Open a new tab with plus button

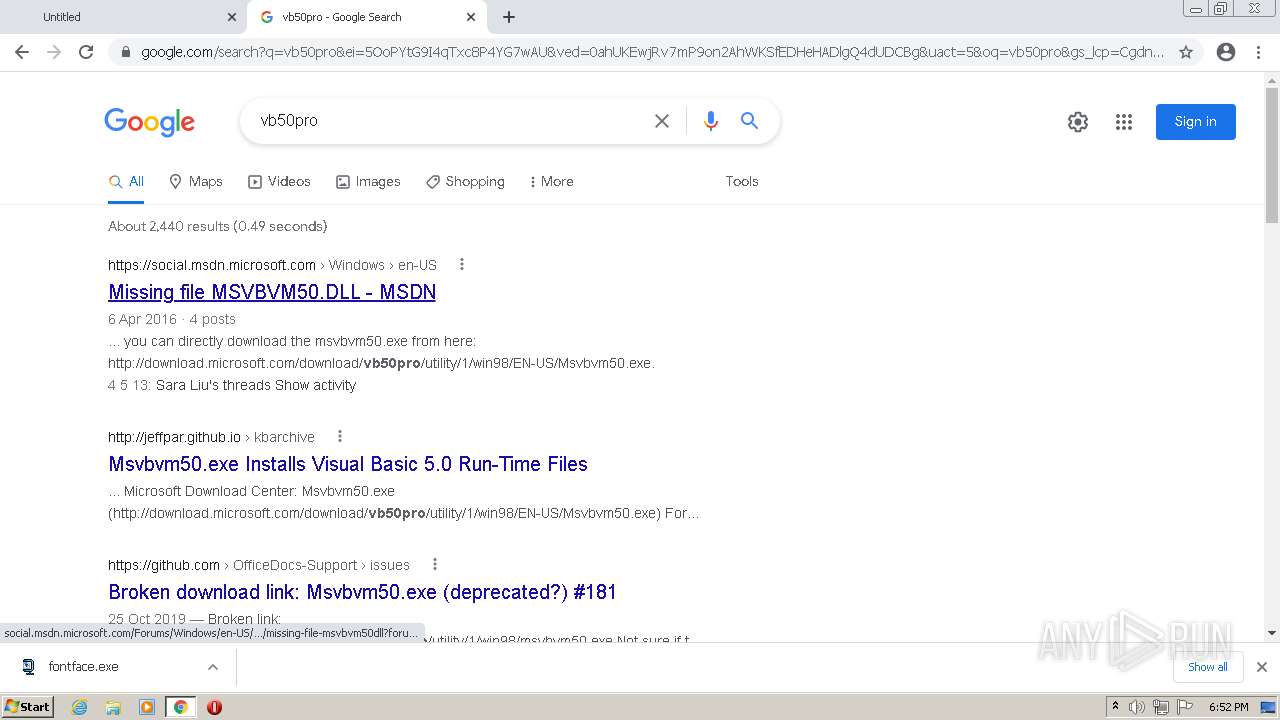pos(509,17)
